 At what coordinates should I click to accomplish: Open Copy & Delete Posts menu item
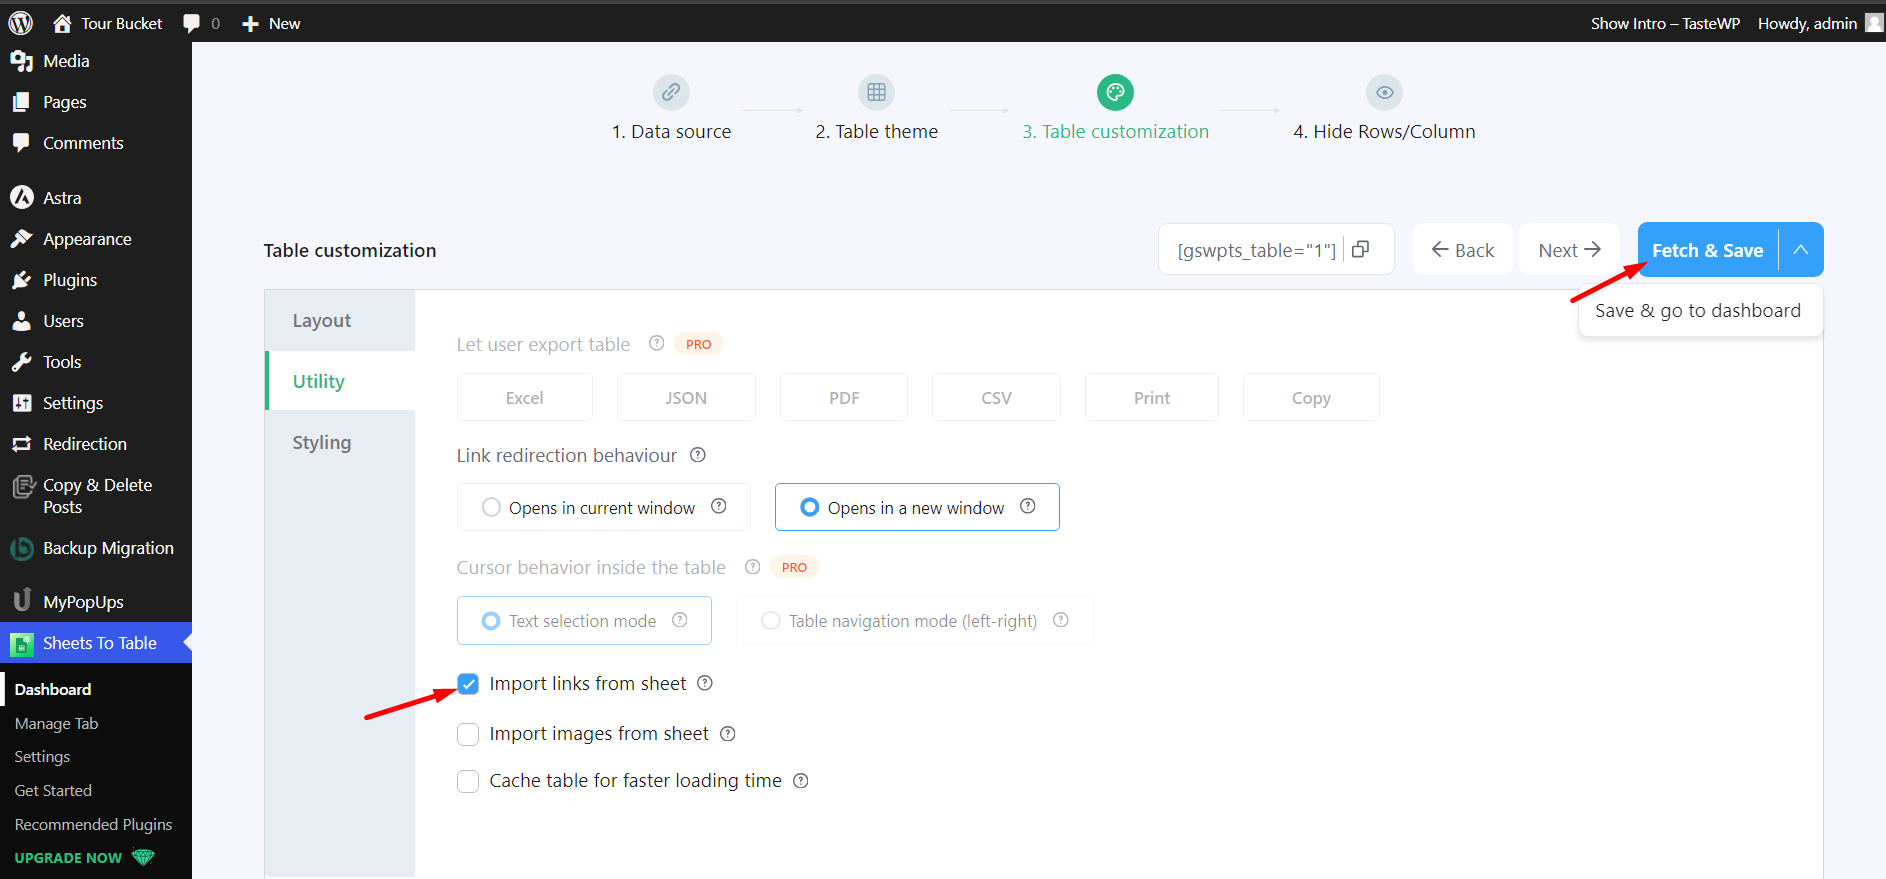pos(96,496)
